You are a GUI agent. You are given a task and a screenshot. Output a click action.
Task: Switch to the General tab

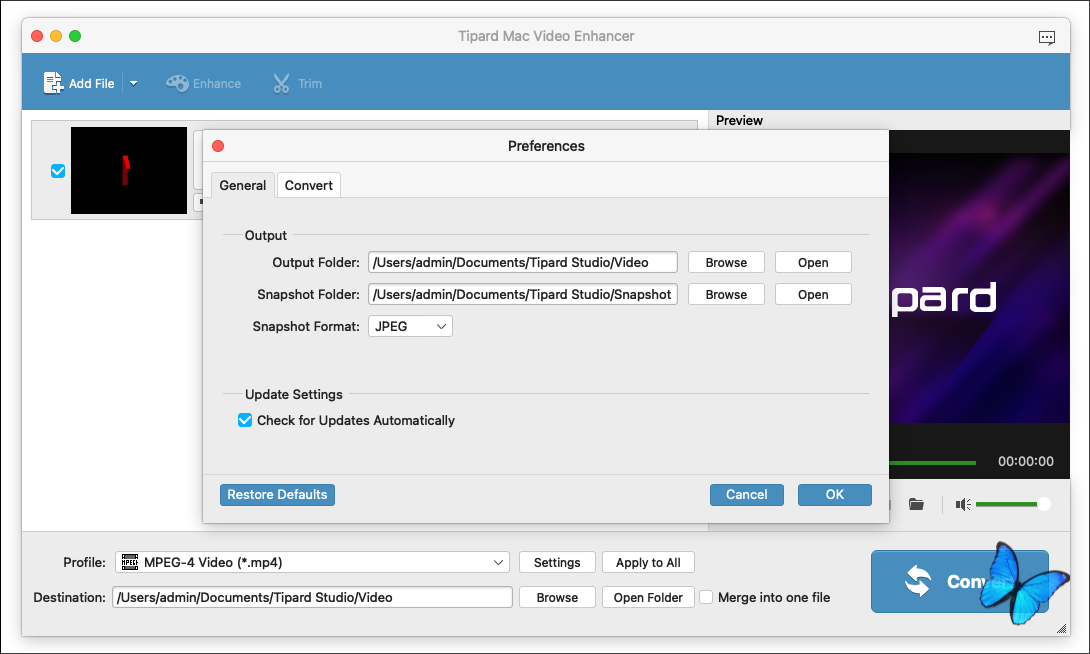[x=243, y=185]
